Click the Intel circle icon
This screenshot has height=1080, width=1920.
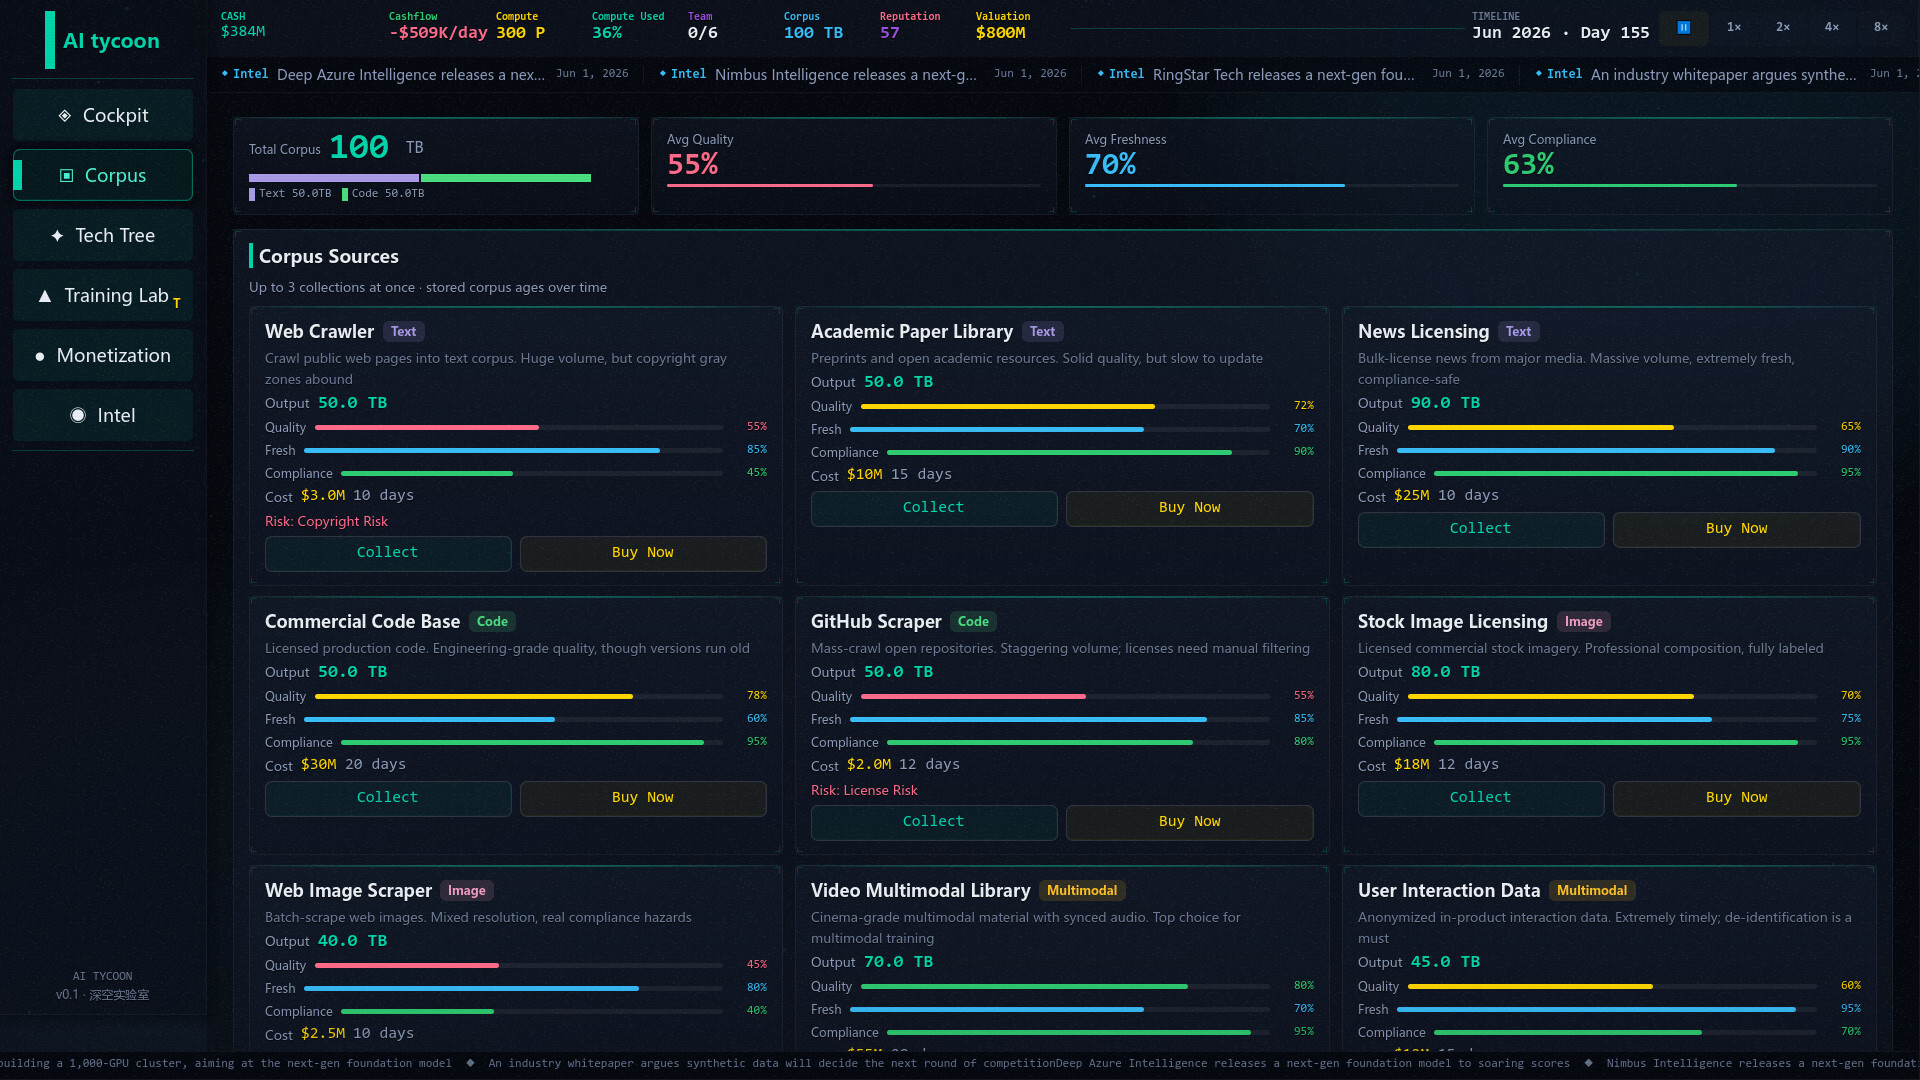coord(78,415)
